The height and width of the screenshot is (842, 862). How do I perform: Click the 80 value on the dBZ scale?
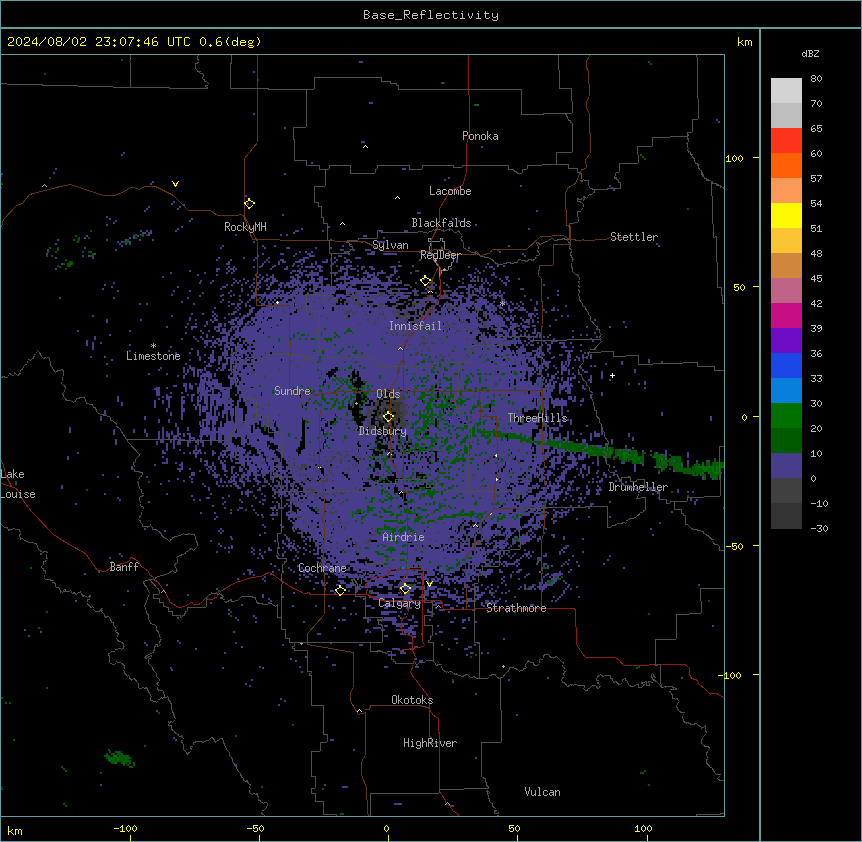coord(816,79)
